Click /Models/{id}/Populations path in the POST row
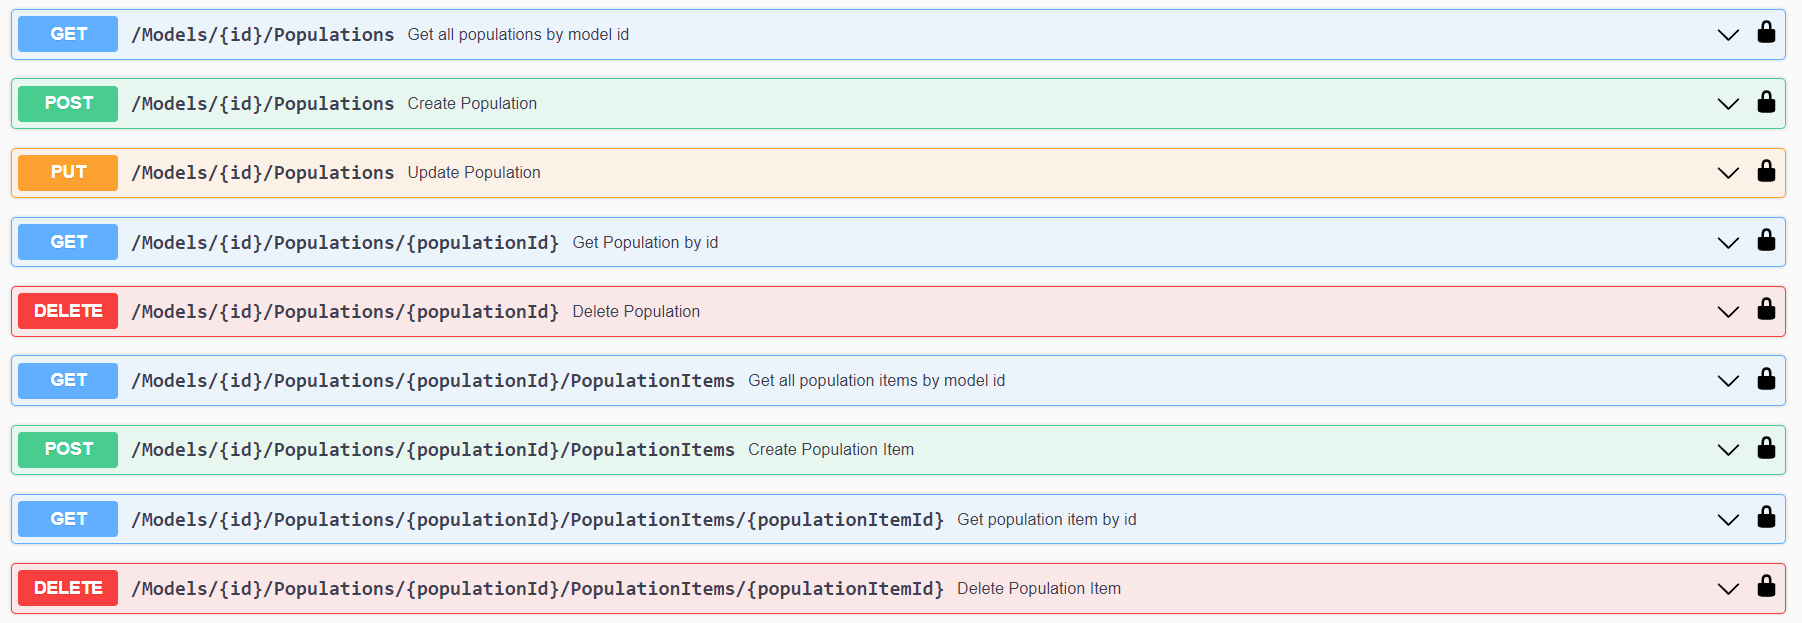This screenshot has height=623, width=1802. pos(263,104)
